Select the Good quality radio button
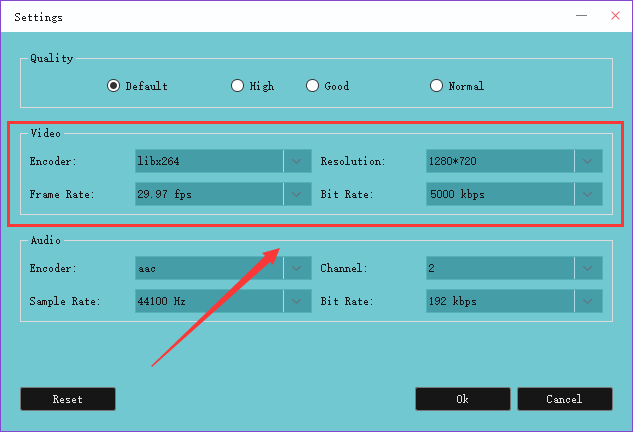This screenshot has height=432, width=633. point(312,86)
